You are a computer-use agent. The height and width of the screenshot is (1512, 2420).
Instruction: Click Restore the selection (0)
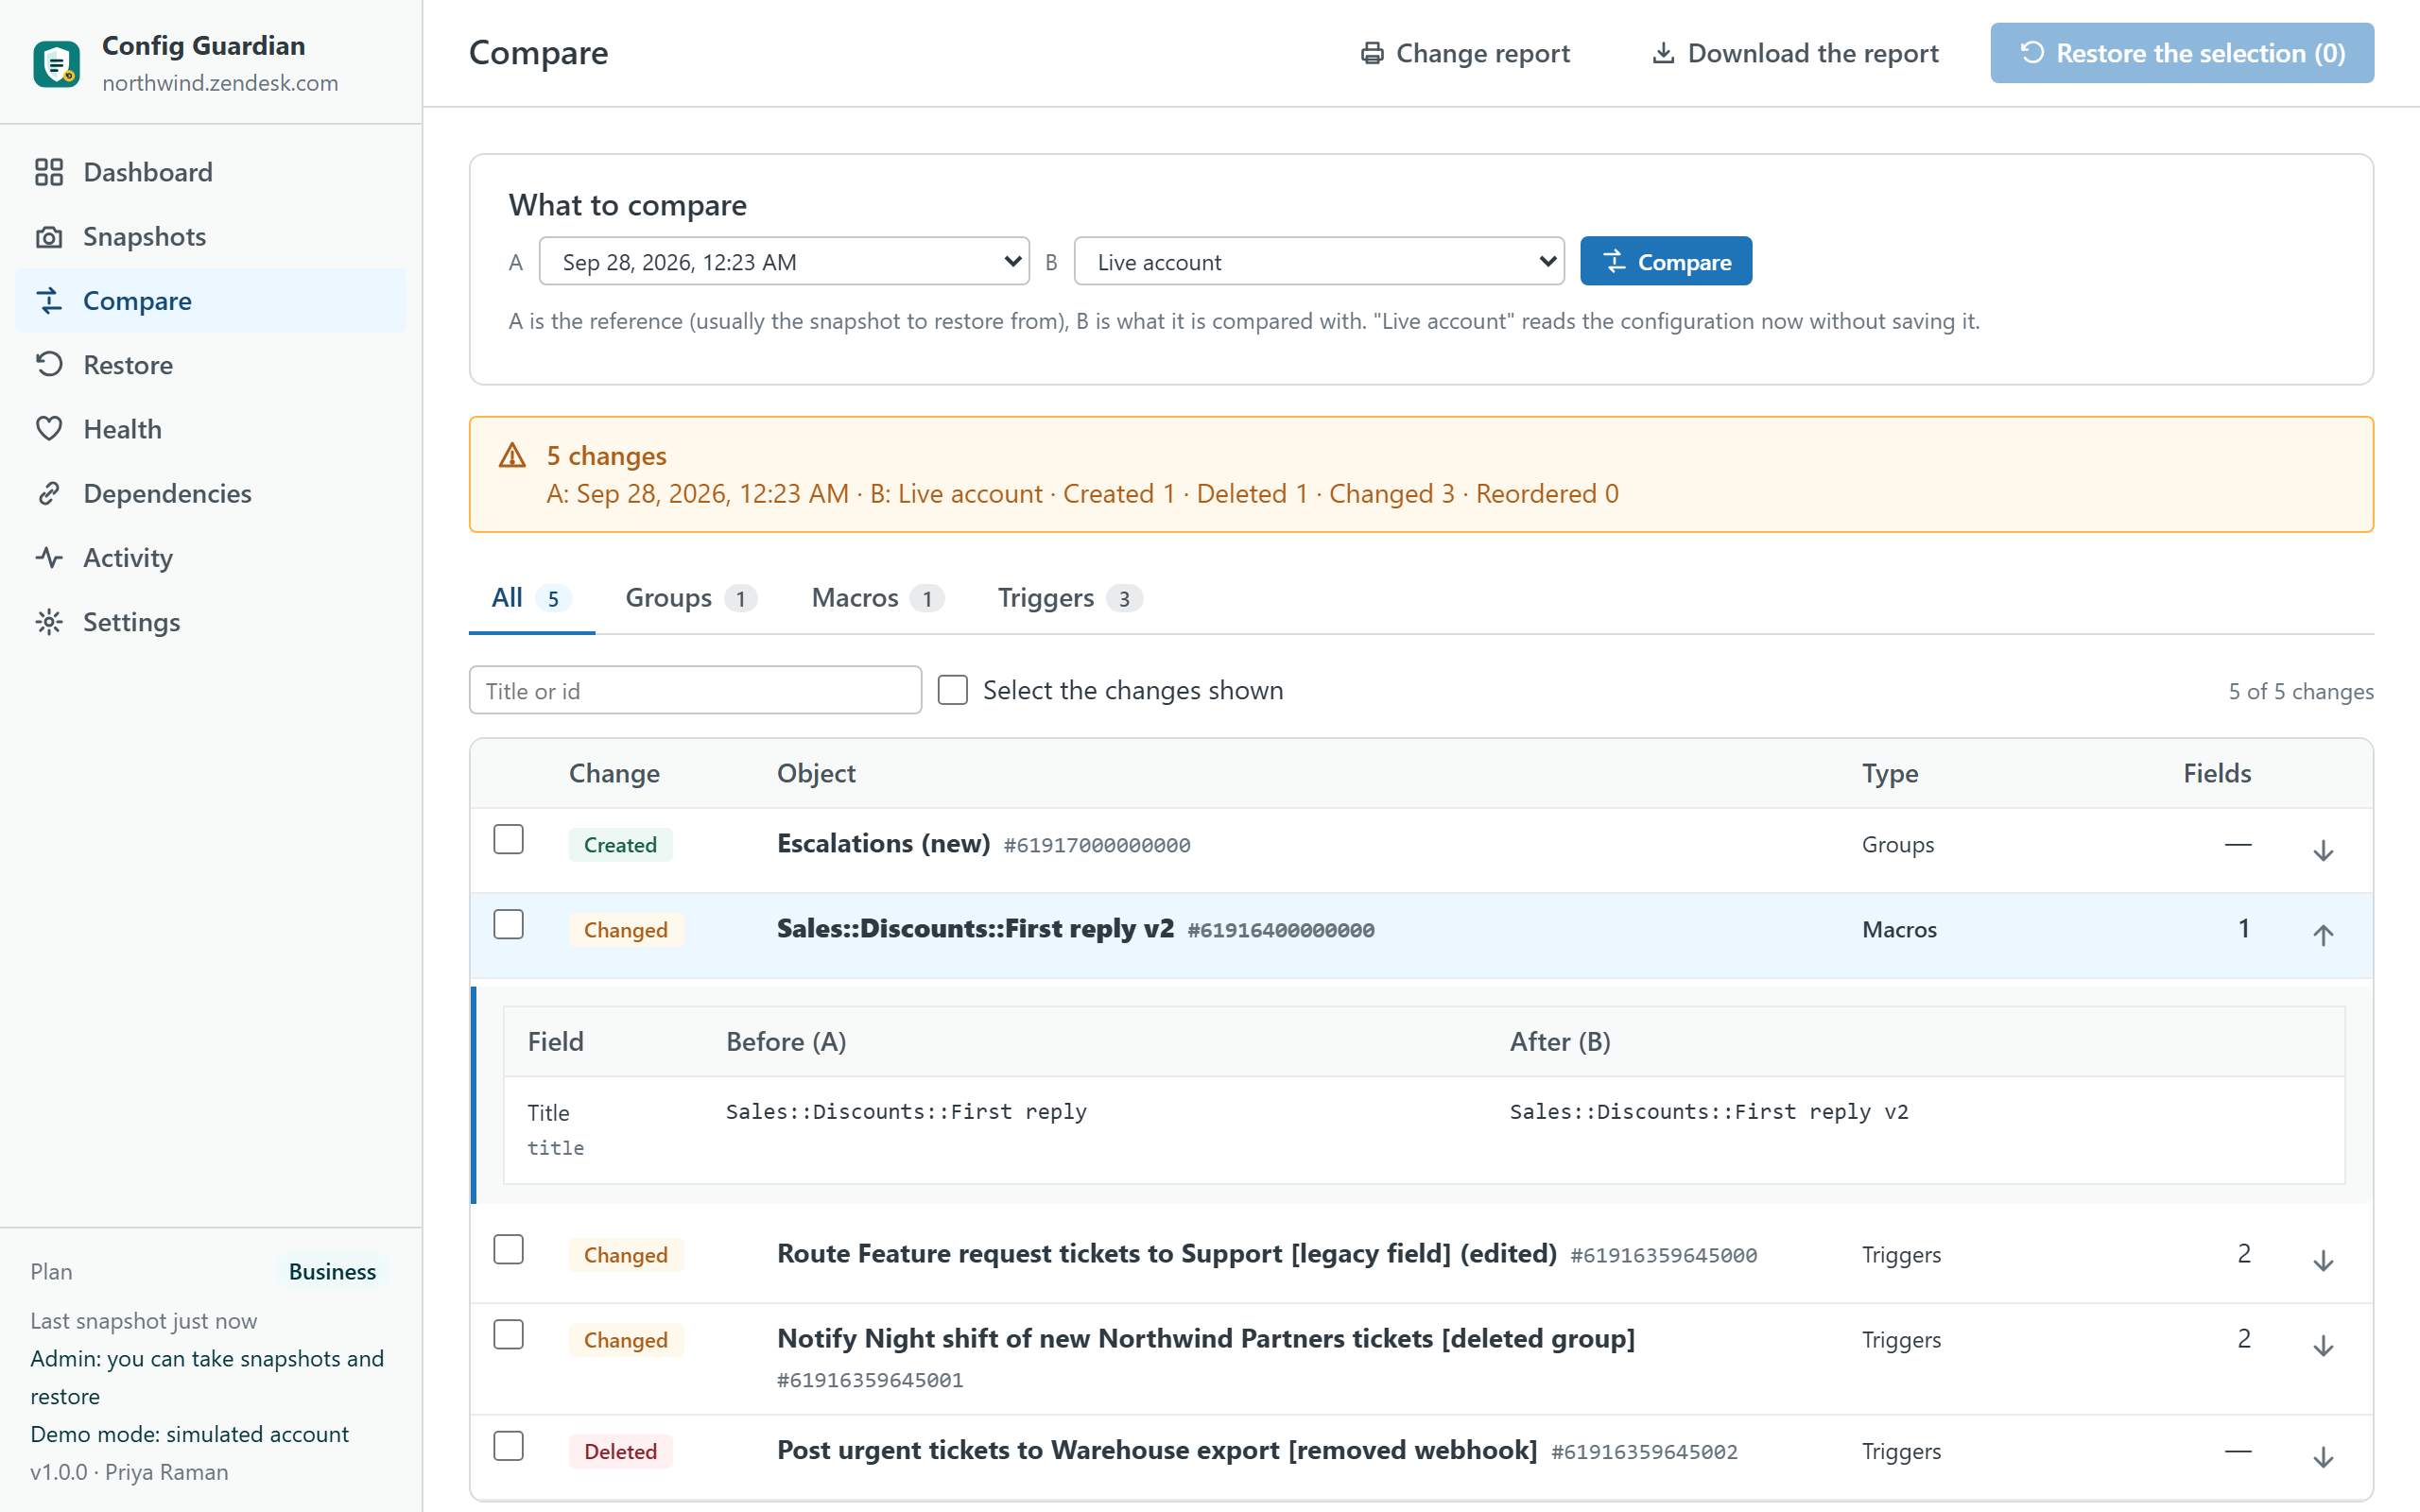pyautogui.click(x=2182, y=53)
